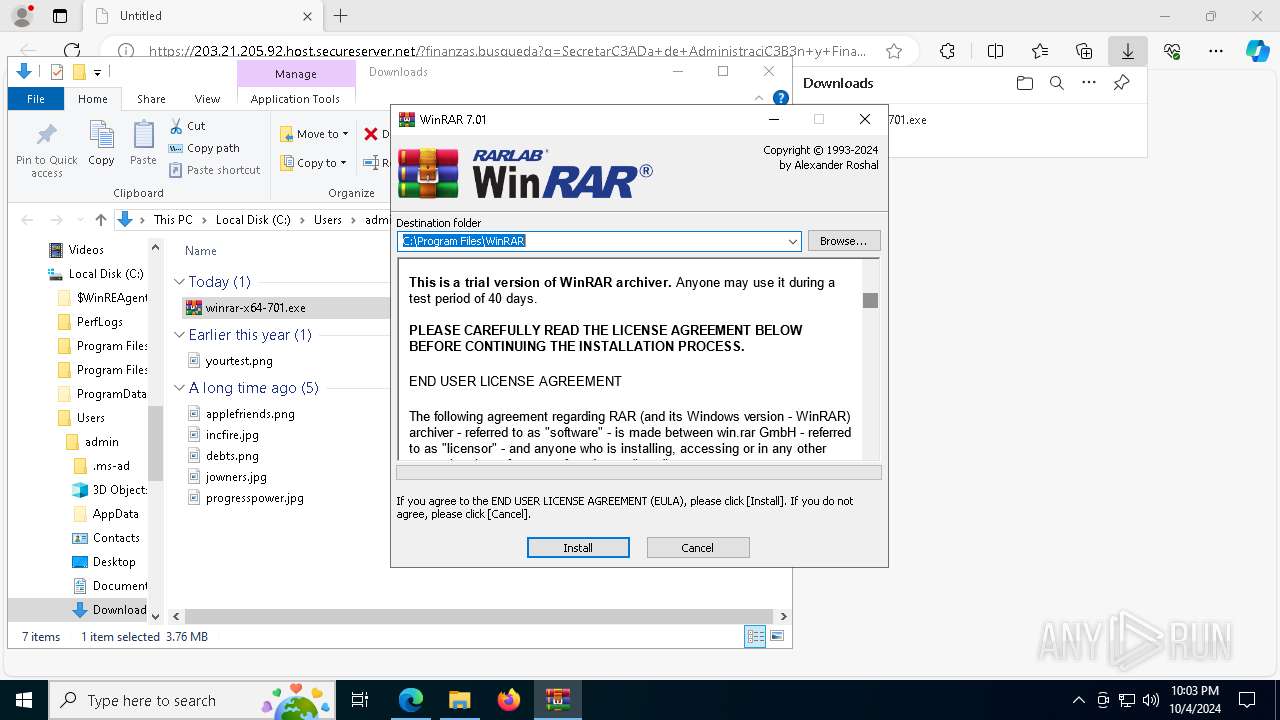Viewport: 1280px width, 720px height.
Task: Click the Name column header
Action: (x=201, y=251)
